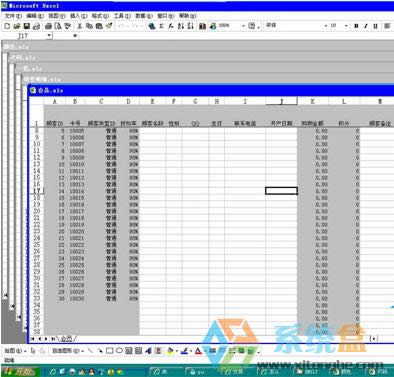Open the font color A dropdown
Image resolution: width=394 pixels, height=377 pixels.
(x=205, y=351)
